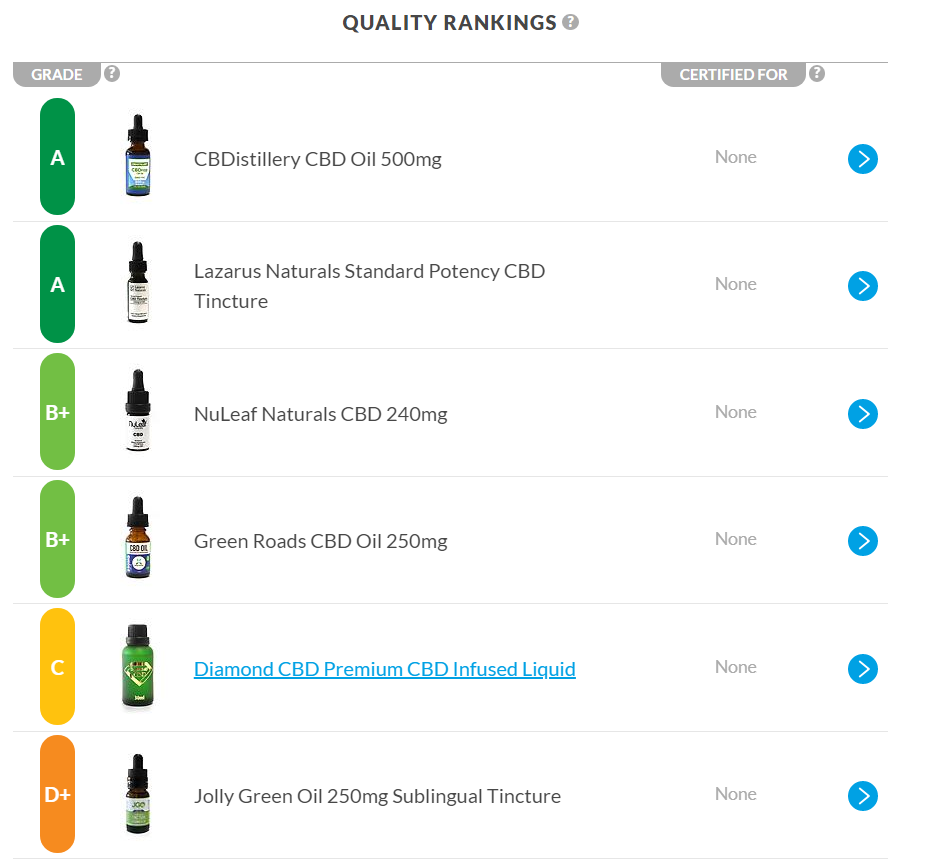Click the GRADE column header
The image size is (937, 865).
[57, 75]
